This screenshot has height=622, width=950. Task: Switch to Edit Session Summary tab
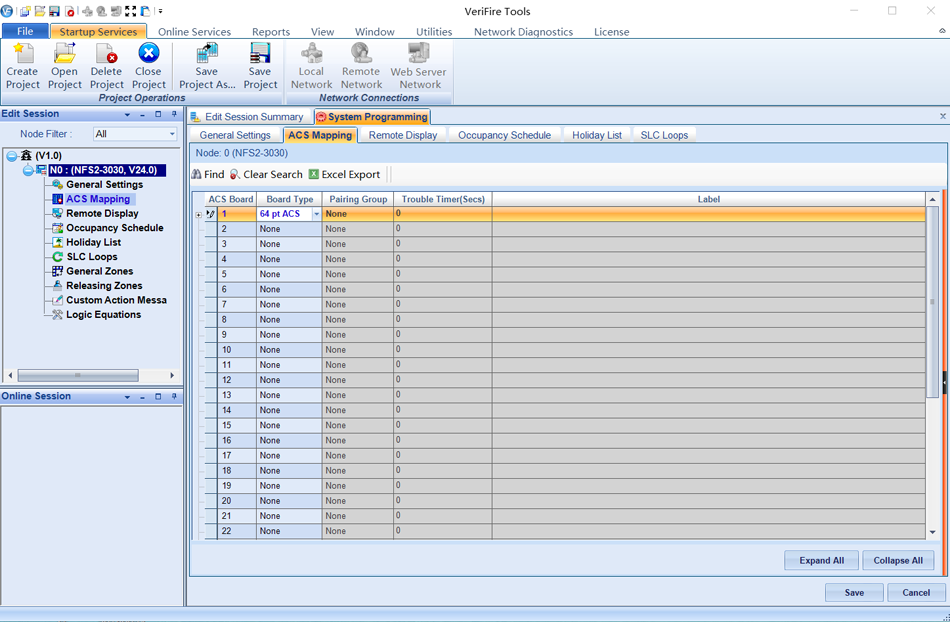(247, 117)
